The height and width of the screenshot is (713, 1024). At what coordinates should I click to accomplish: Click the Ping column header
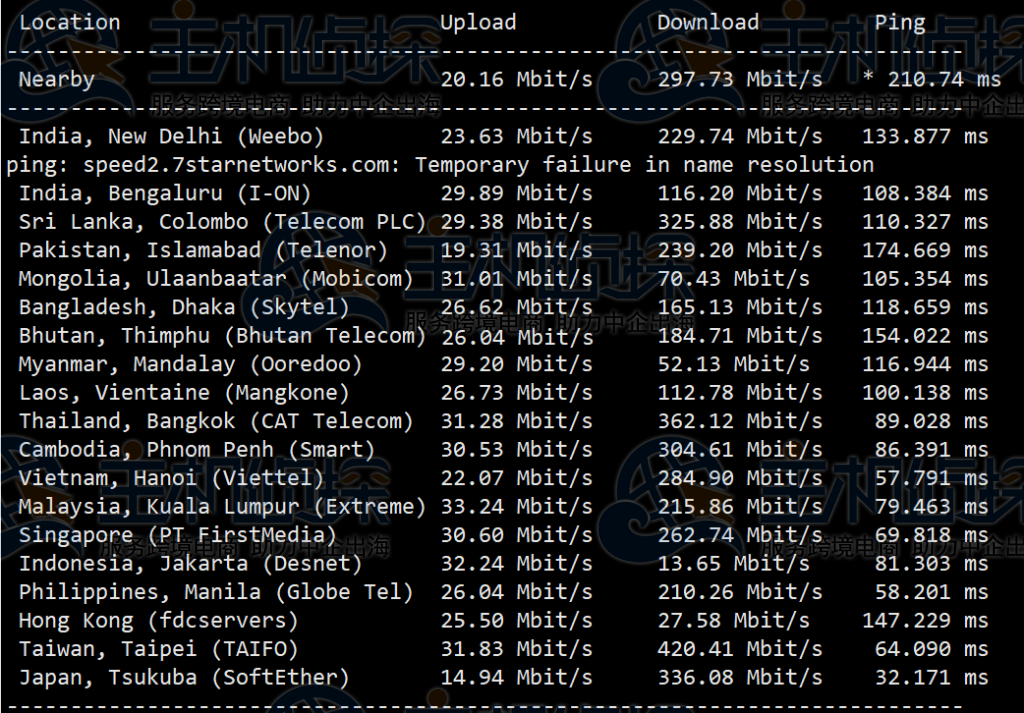900,24
